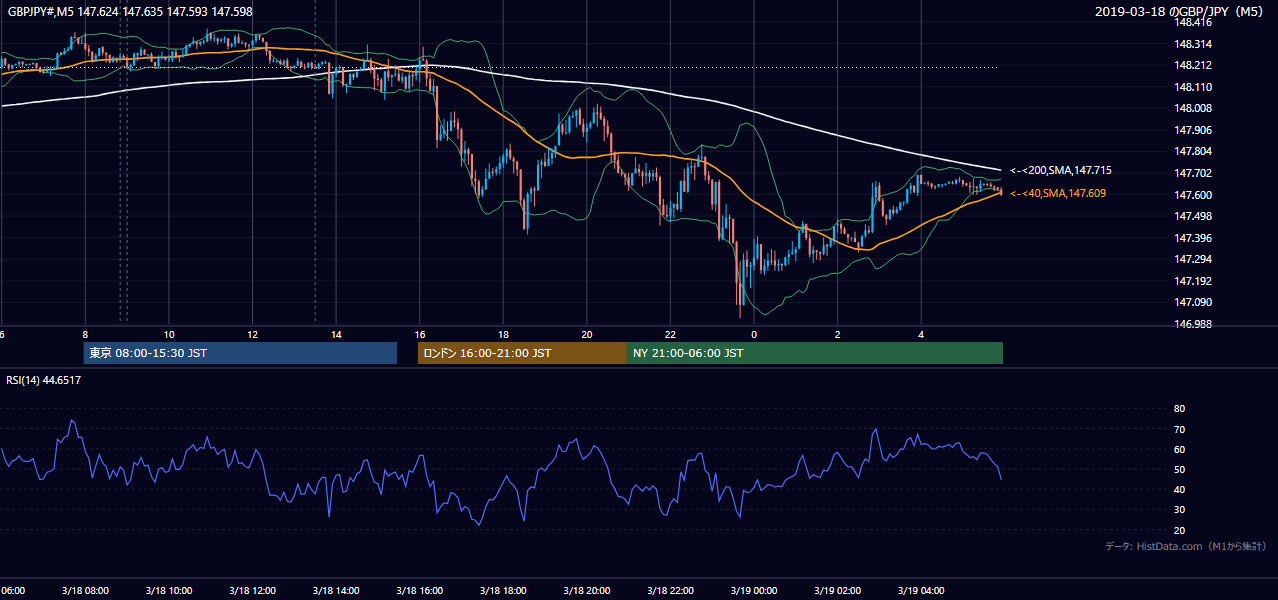Select the 40 SMA 147.609 label
The height and width of the screenshot is (600, 1278).
click(x=1058, y=193)
